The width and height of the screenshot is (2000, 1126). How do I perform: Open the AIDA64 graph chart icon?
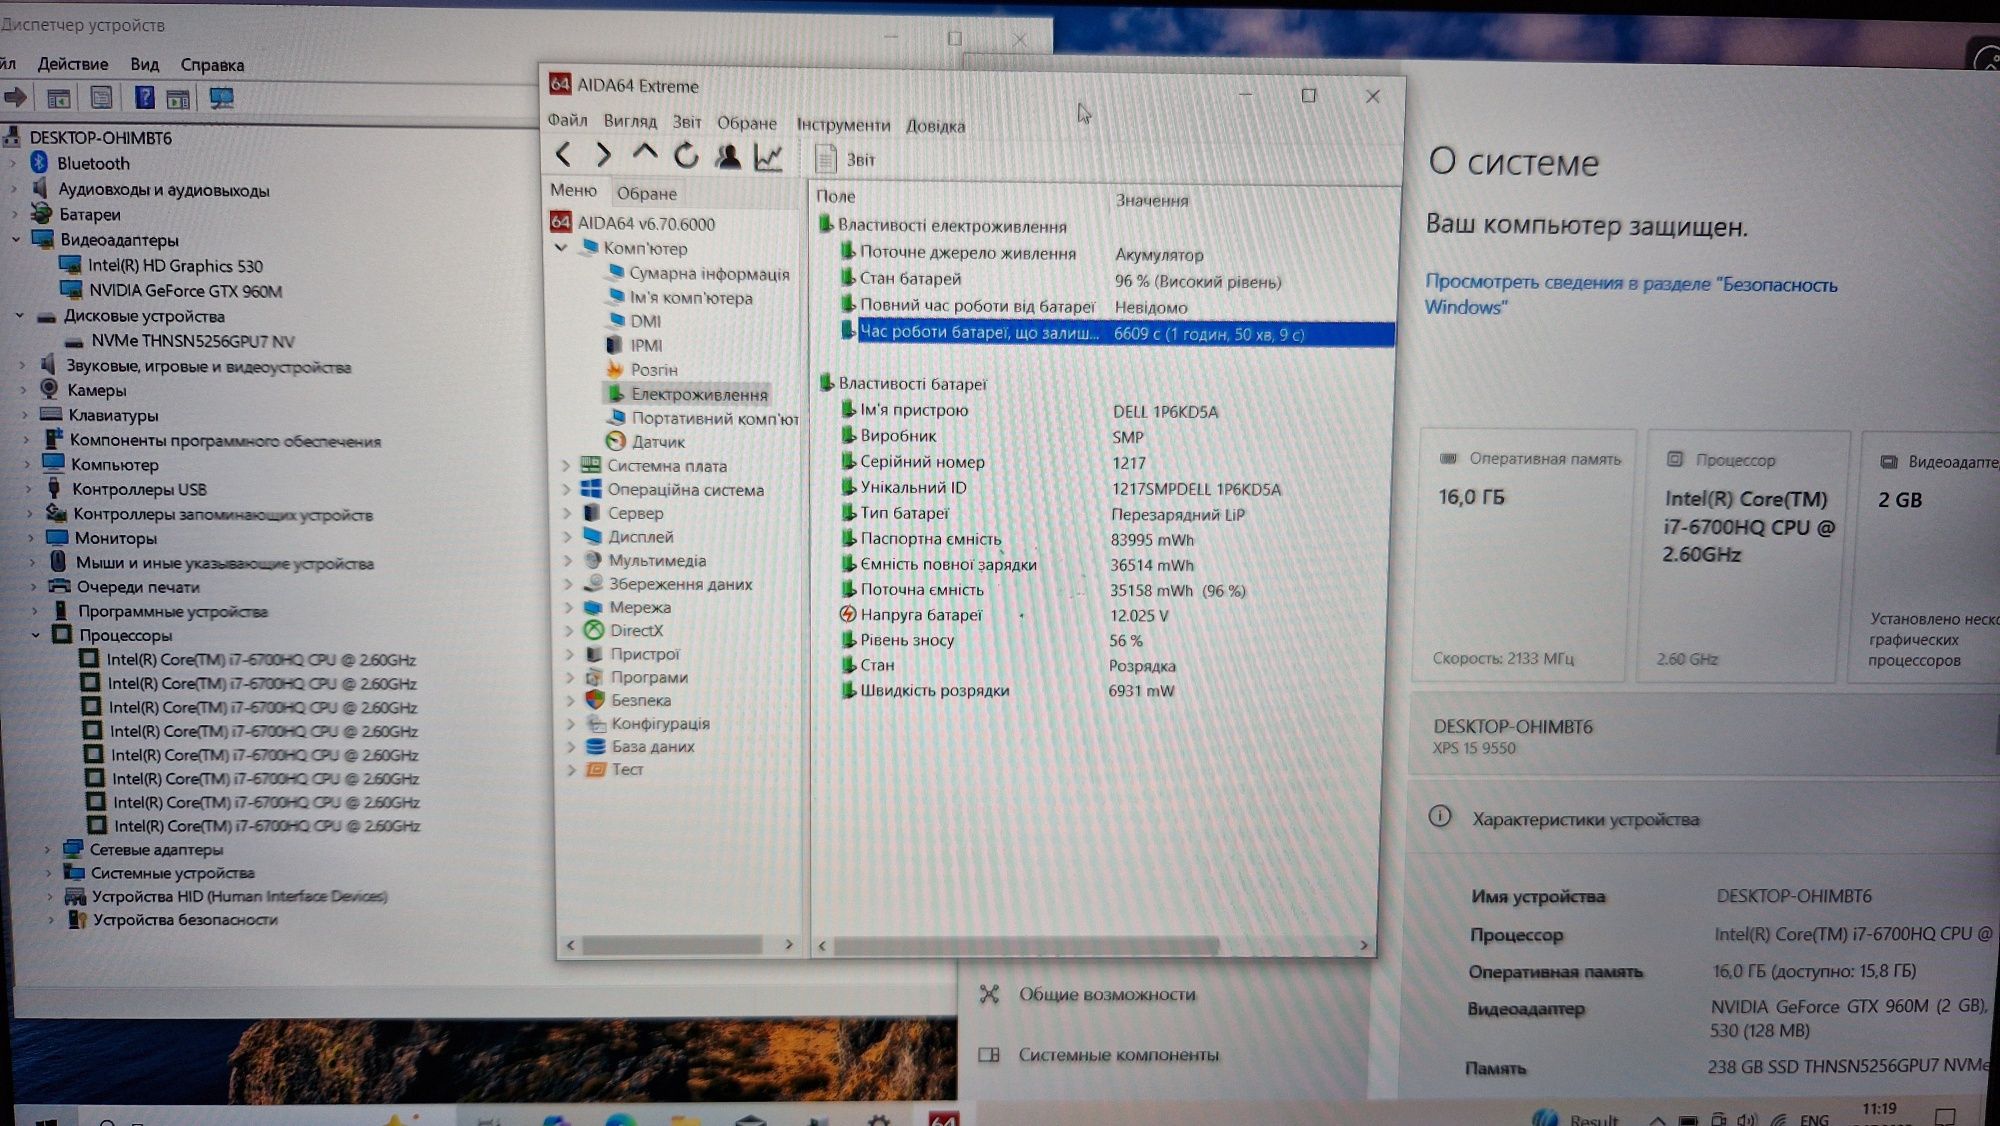point(768,158)
